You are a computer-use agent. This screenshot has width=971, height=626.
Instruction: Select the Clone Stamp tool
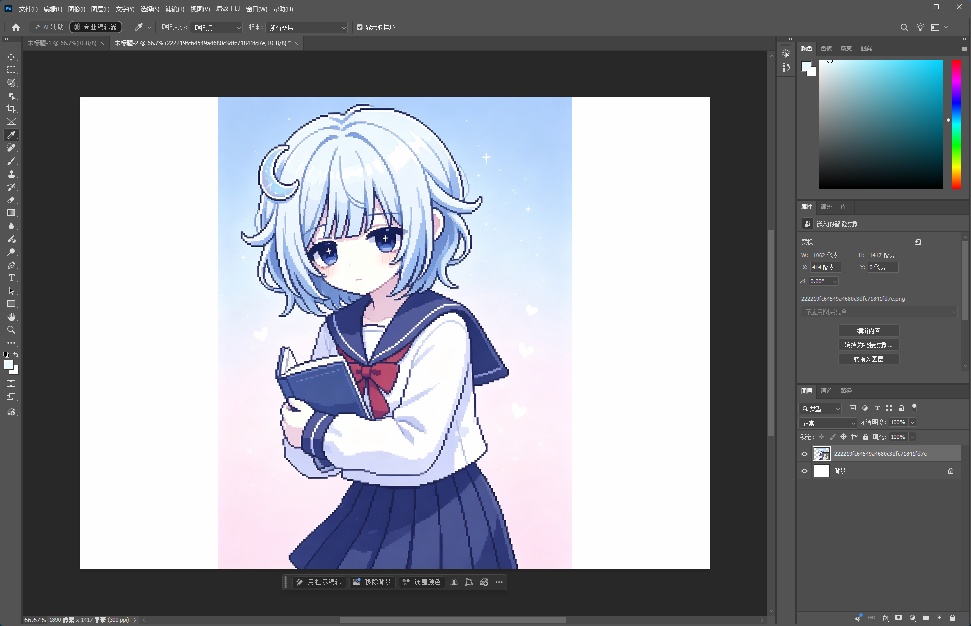pos(11,174)
